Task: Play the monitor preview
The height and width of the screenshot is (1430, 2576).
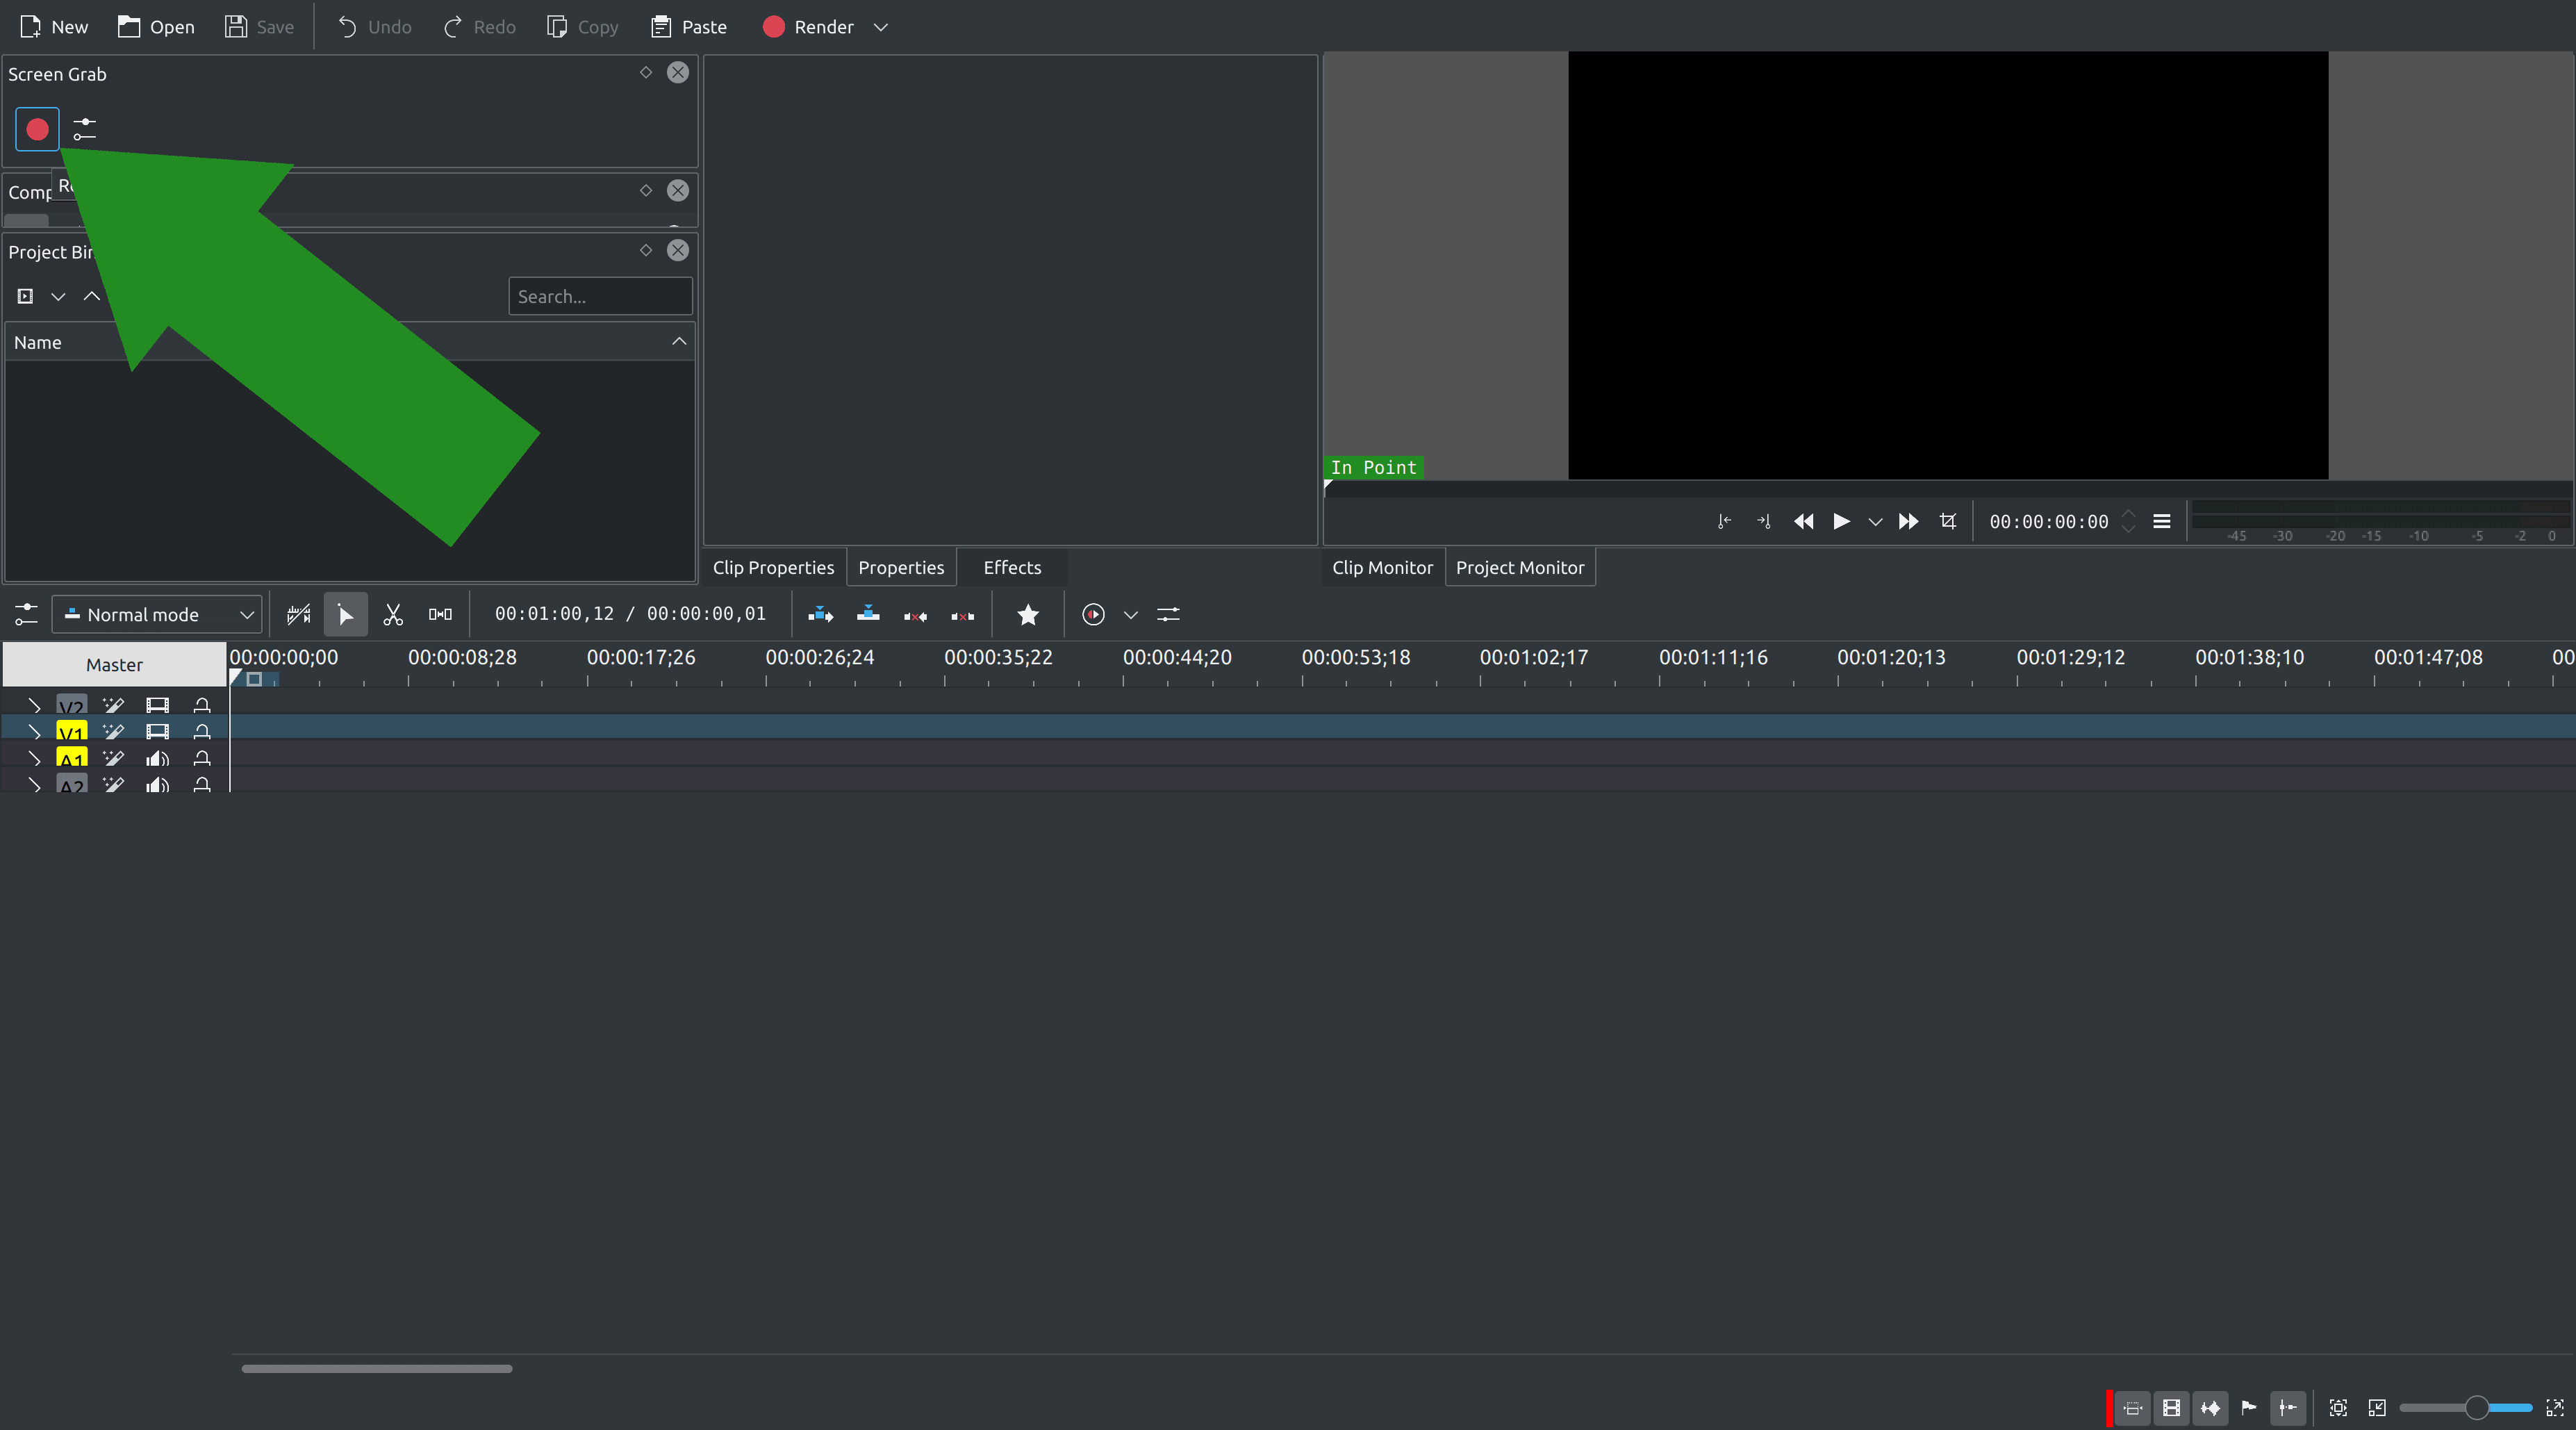Action: click(1841, 521)
